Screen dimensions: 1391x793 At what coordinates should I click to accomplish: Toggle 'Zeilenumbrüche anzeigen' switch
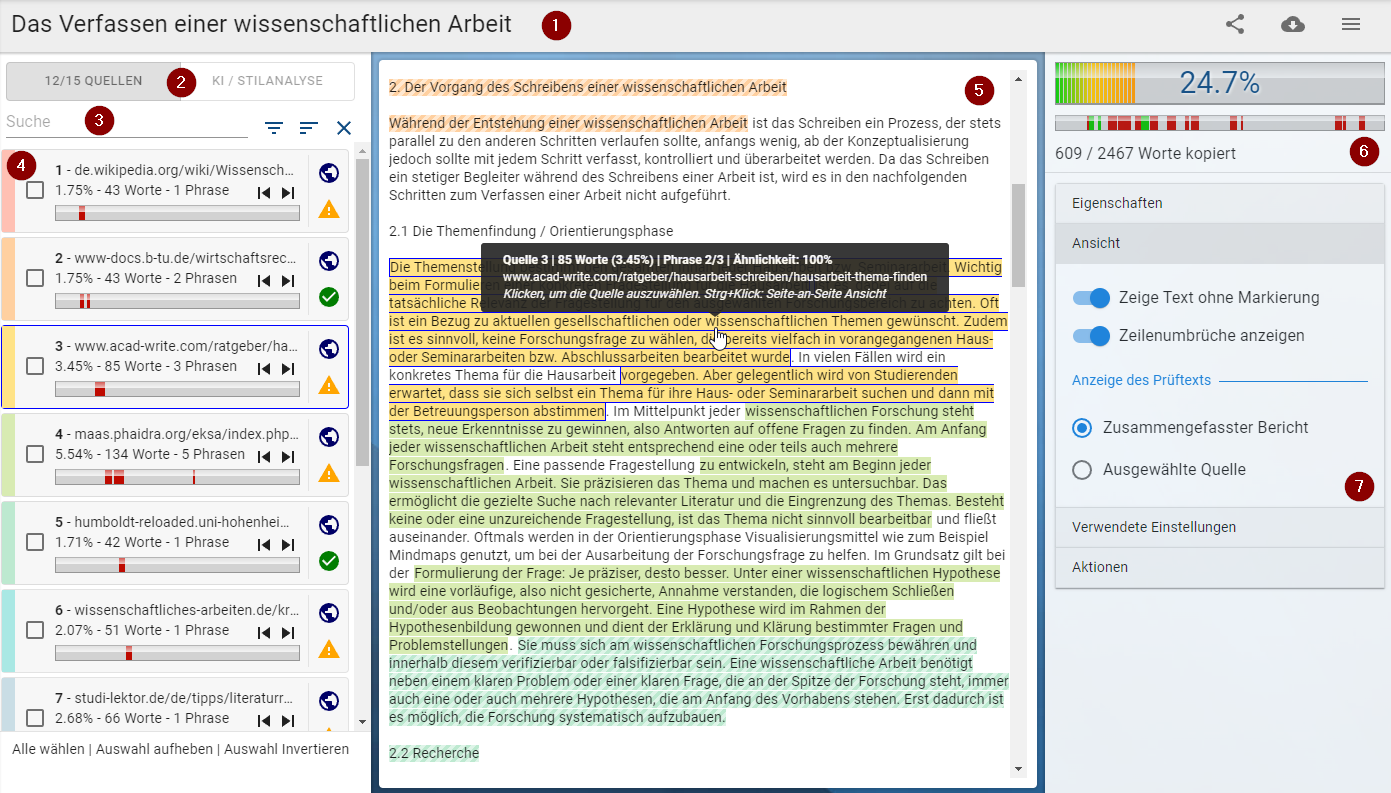(1091, 336)
